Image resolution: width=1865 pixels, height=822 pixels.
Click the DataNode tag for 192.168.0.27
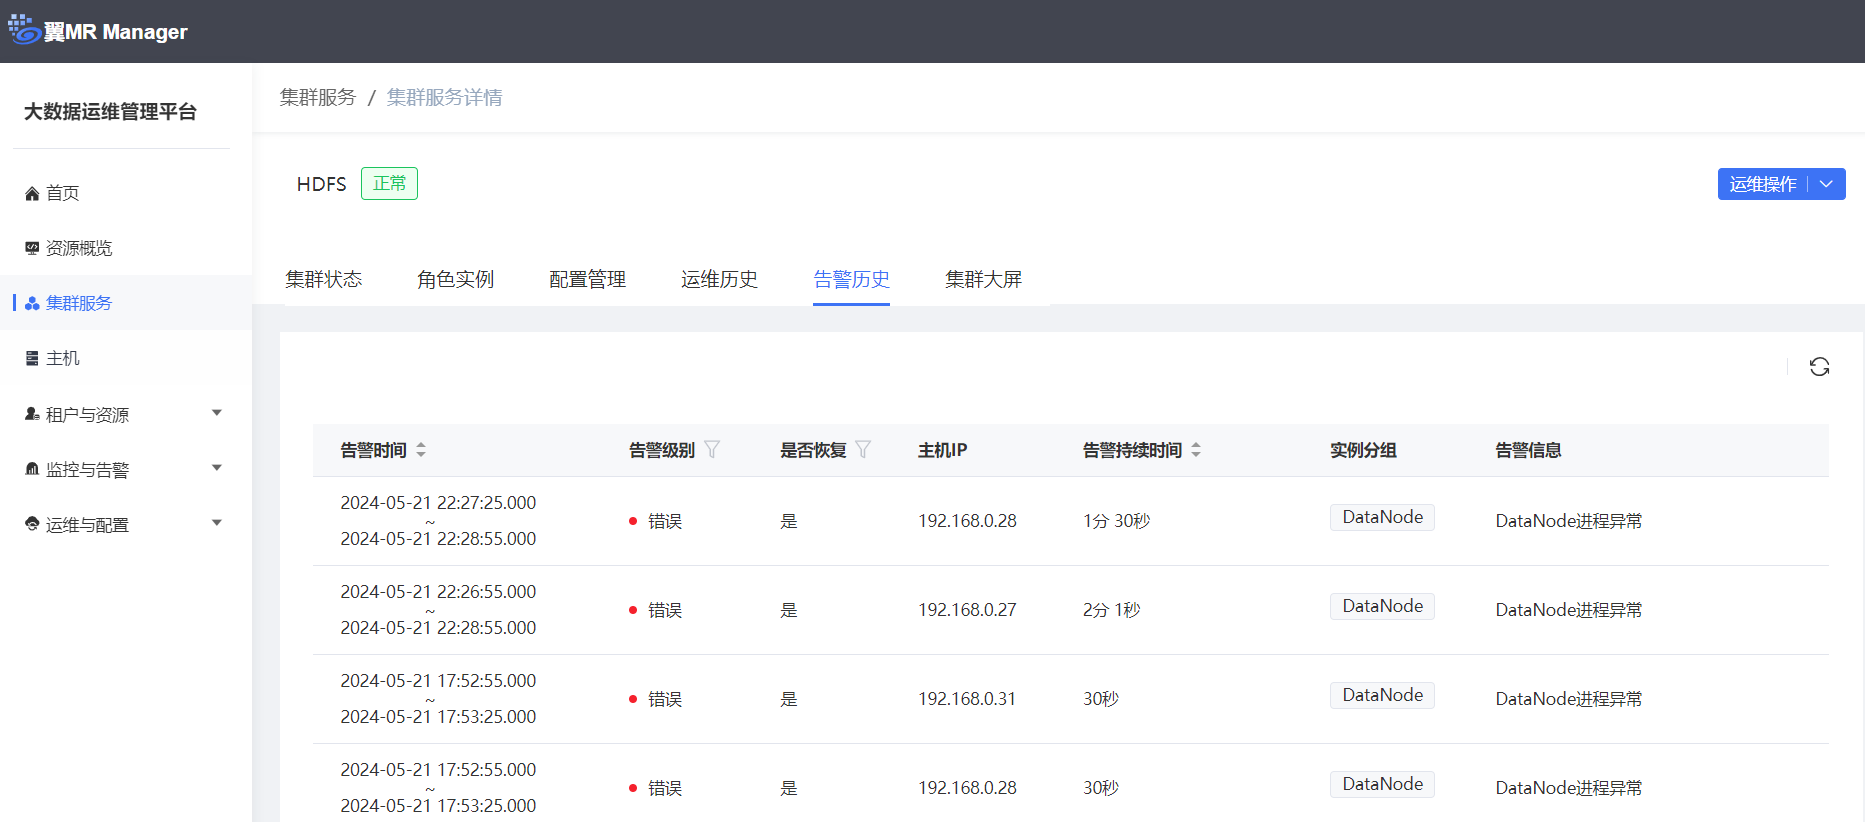click(x=1382, y=606)
